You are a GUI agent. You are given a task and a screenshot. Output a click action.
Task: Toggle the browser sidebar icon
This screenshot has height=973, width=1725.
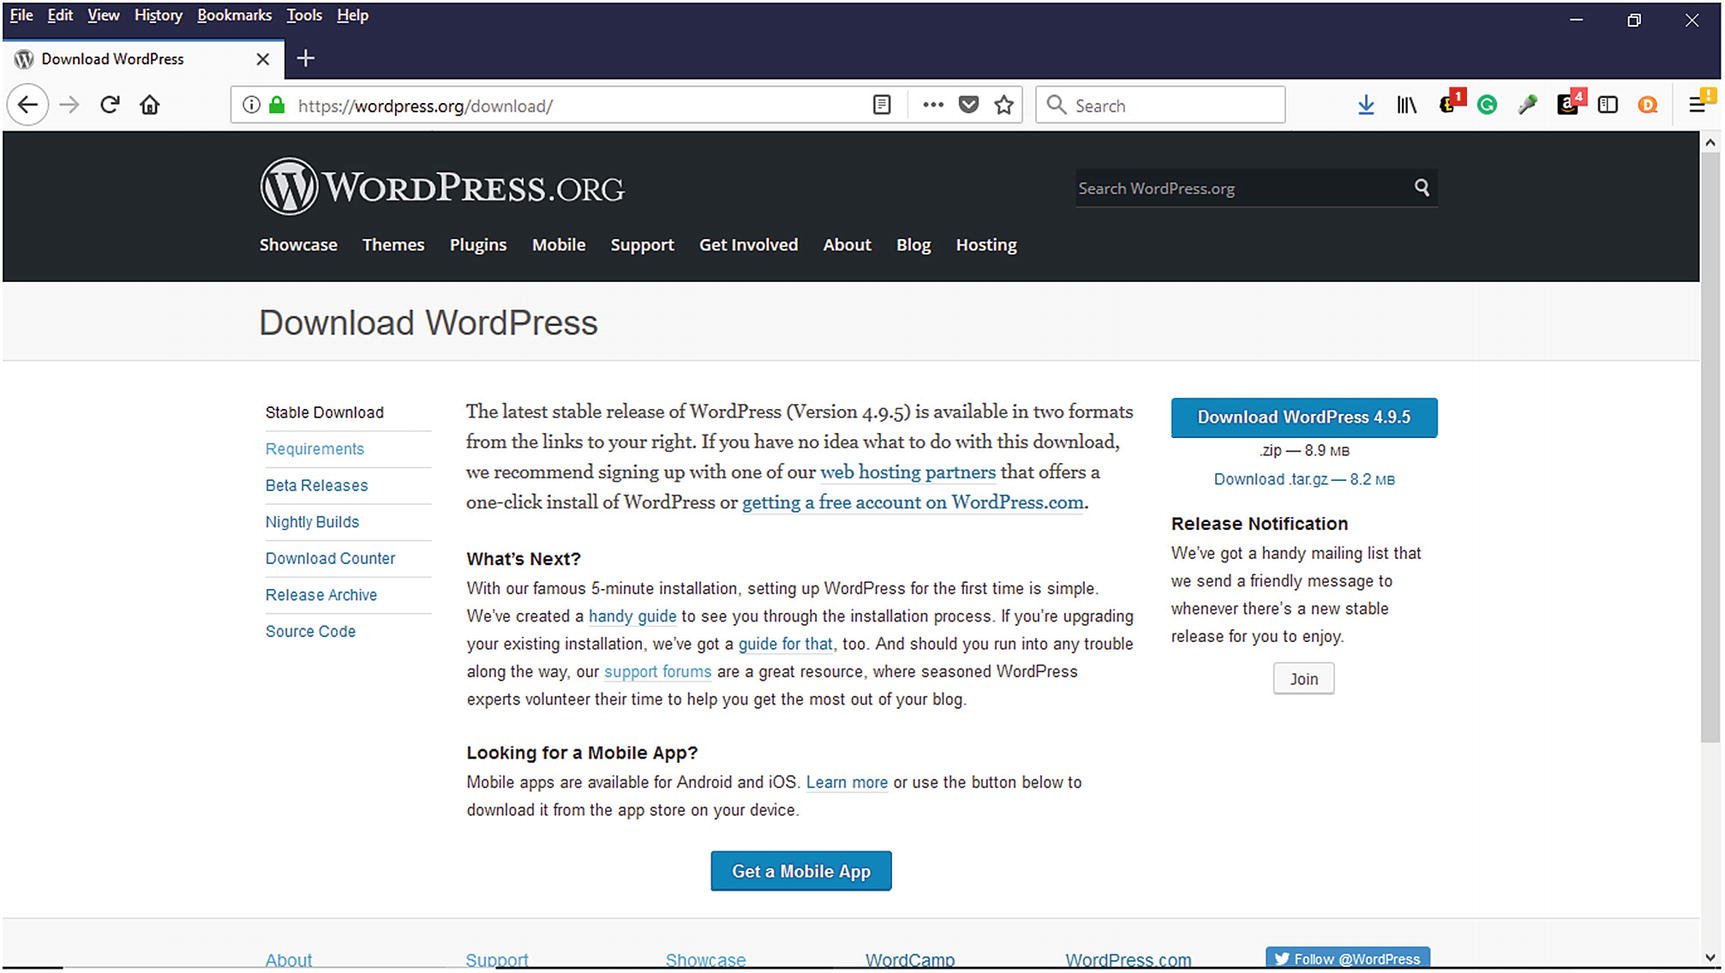coord(1608,105)
